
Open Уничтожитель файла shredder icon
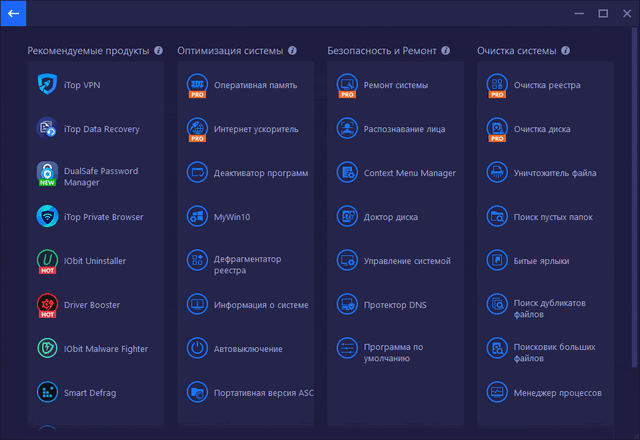[497, 172]
